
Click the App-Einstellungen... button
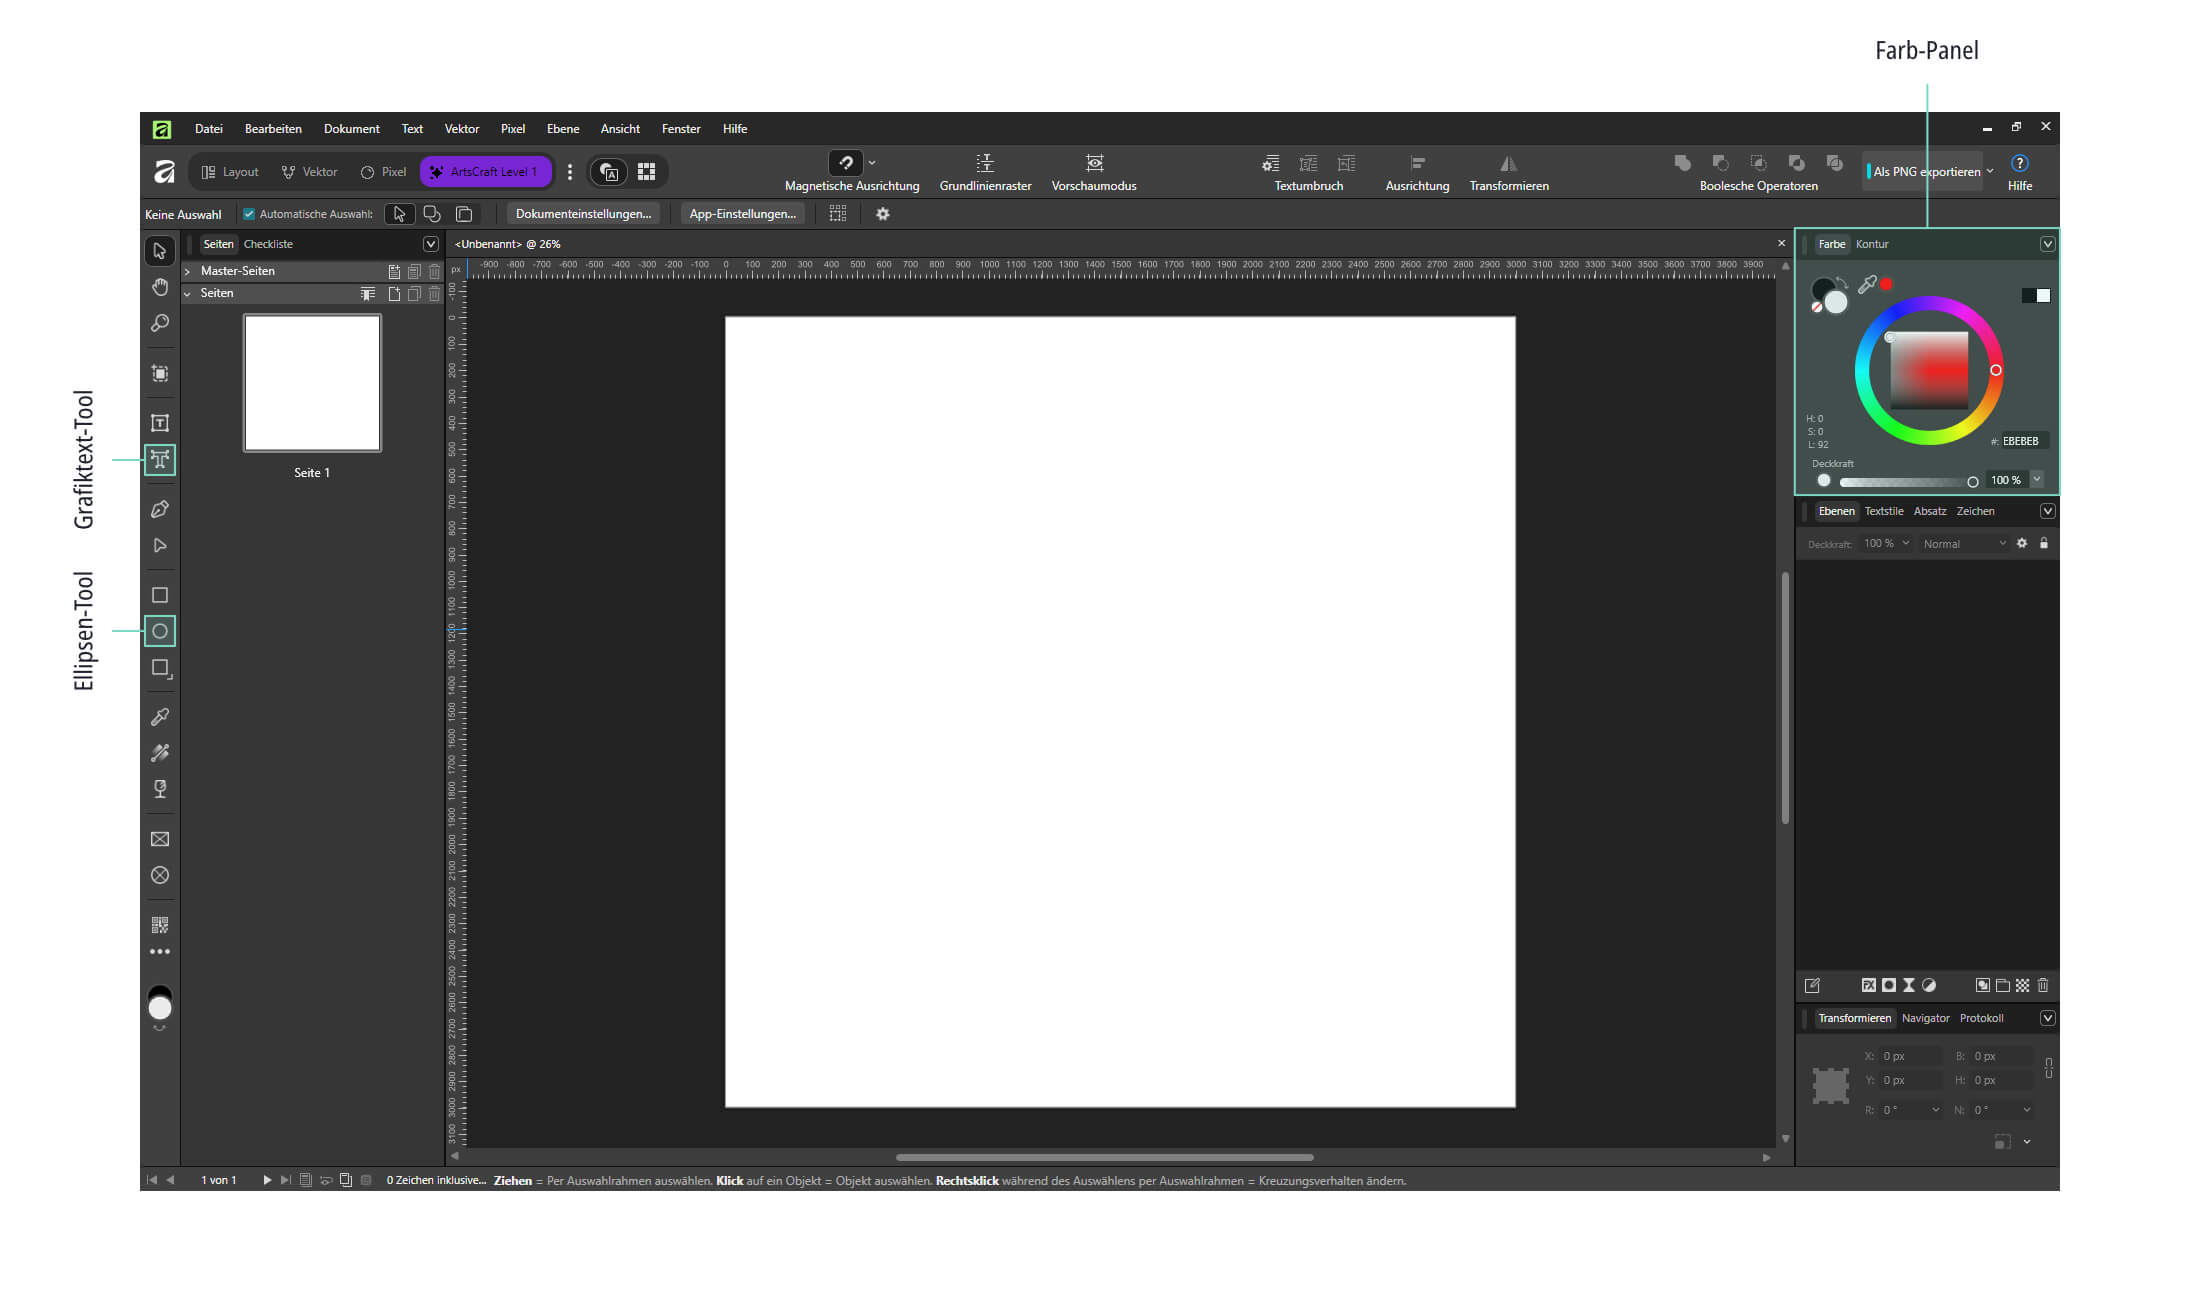[742, 214]
